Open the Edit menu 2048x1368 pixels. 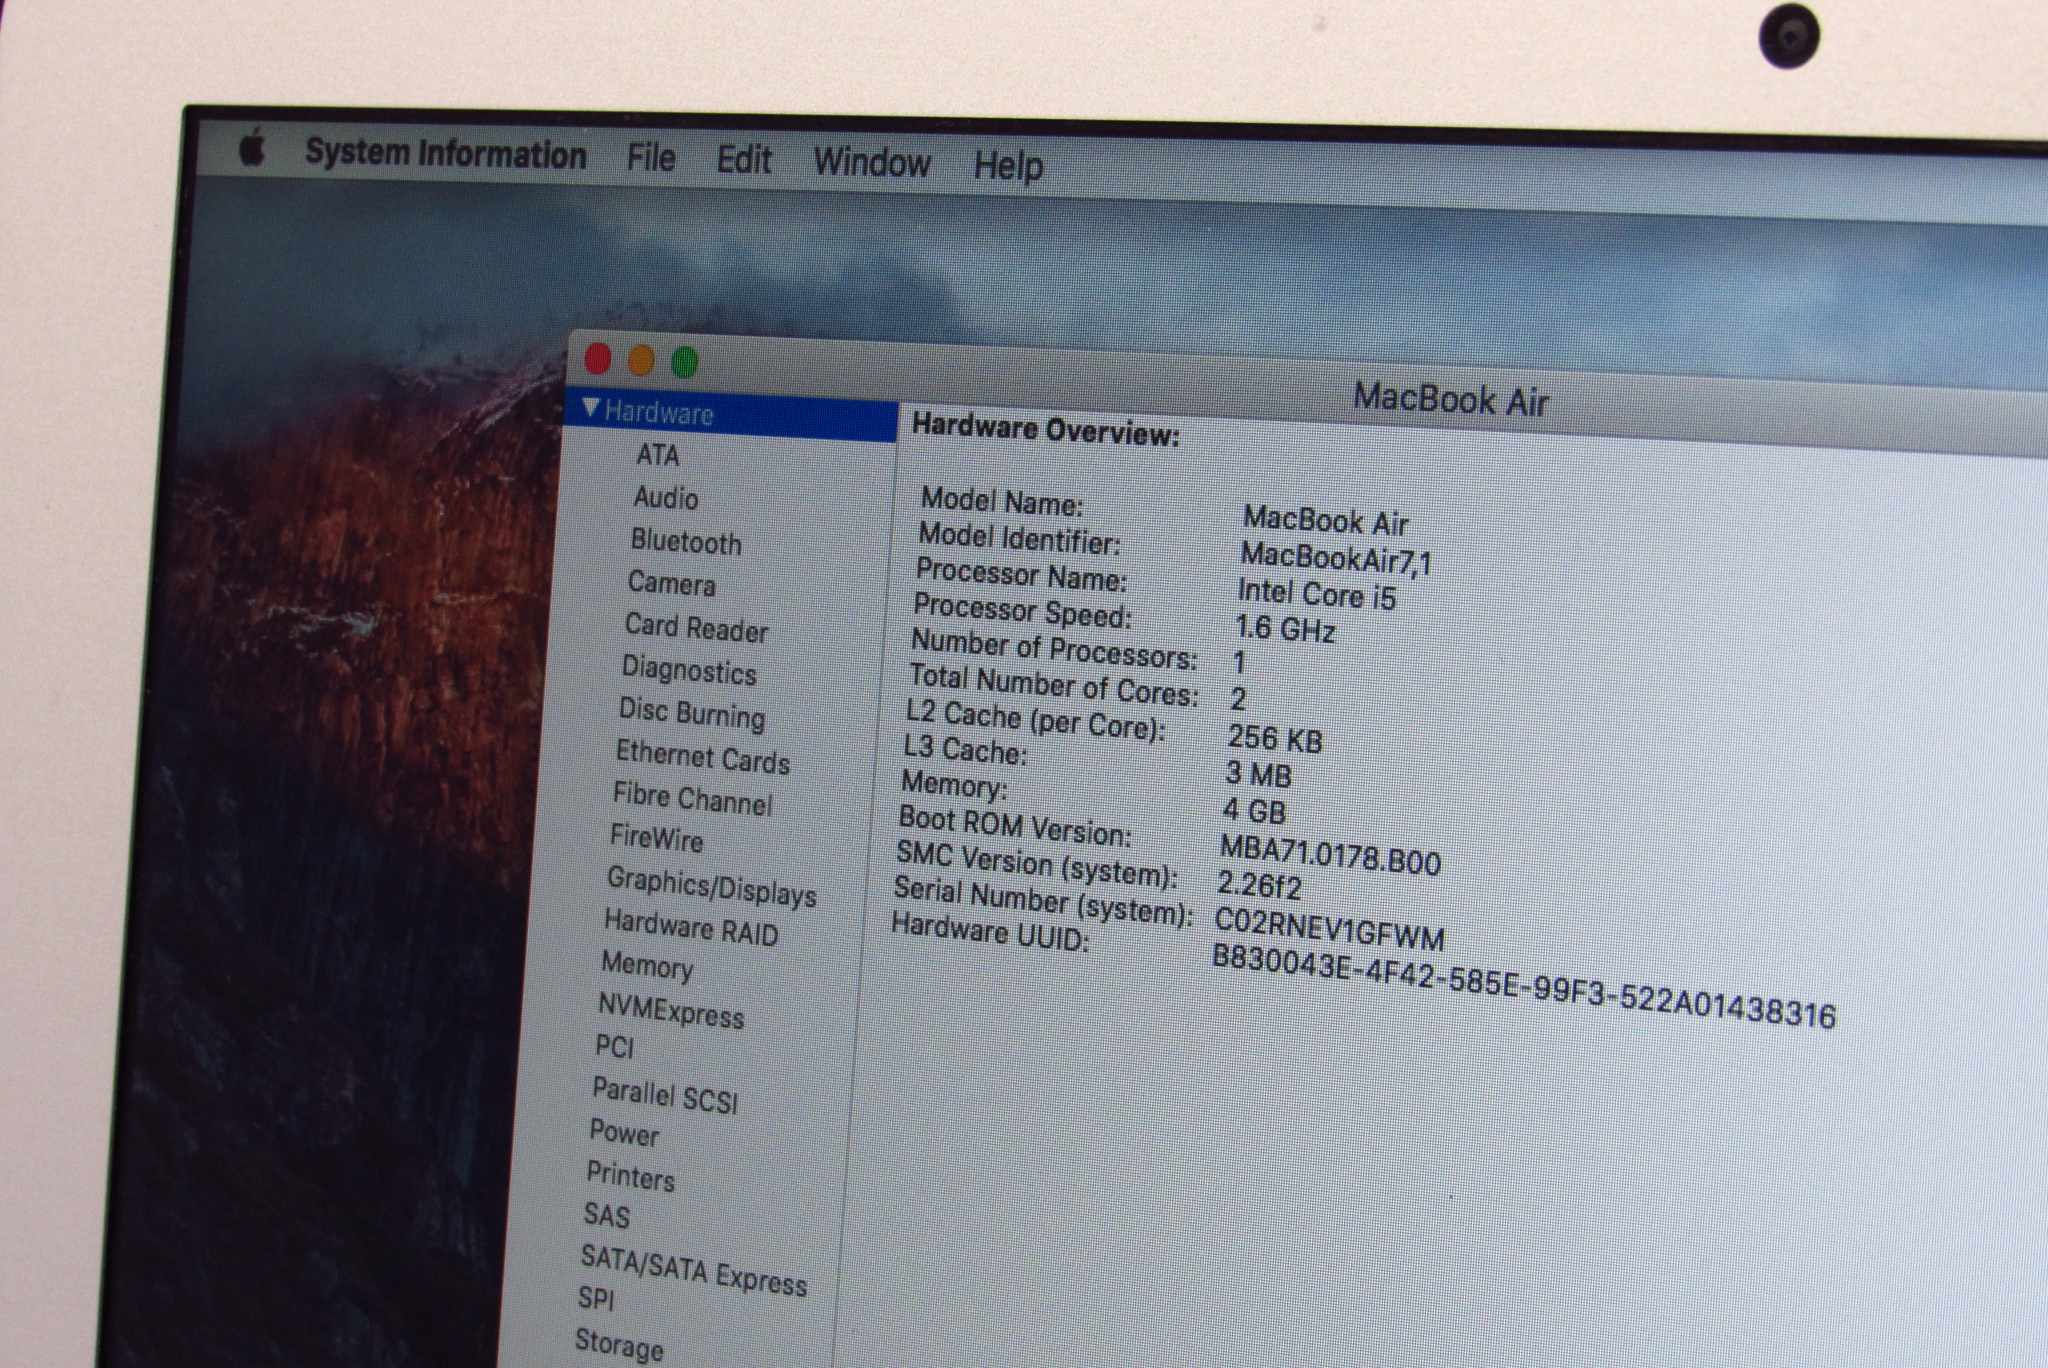(744, 161)
